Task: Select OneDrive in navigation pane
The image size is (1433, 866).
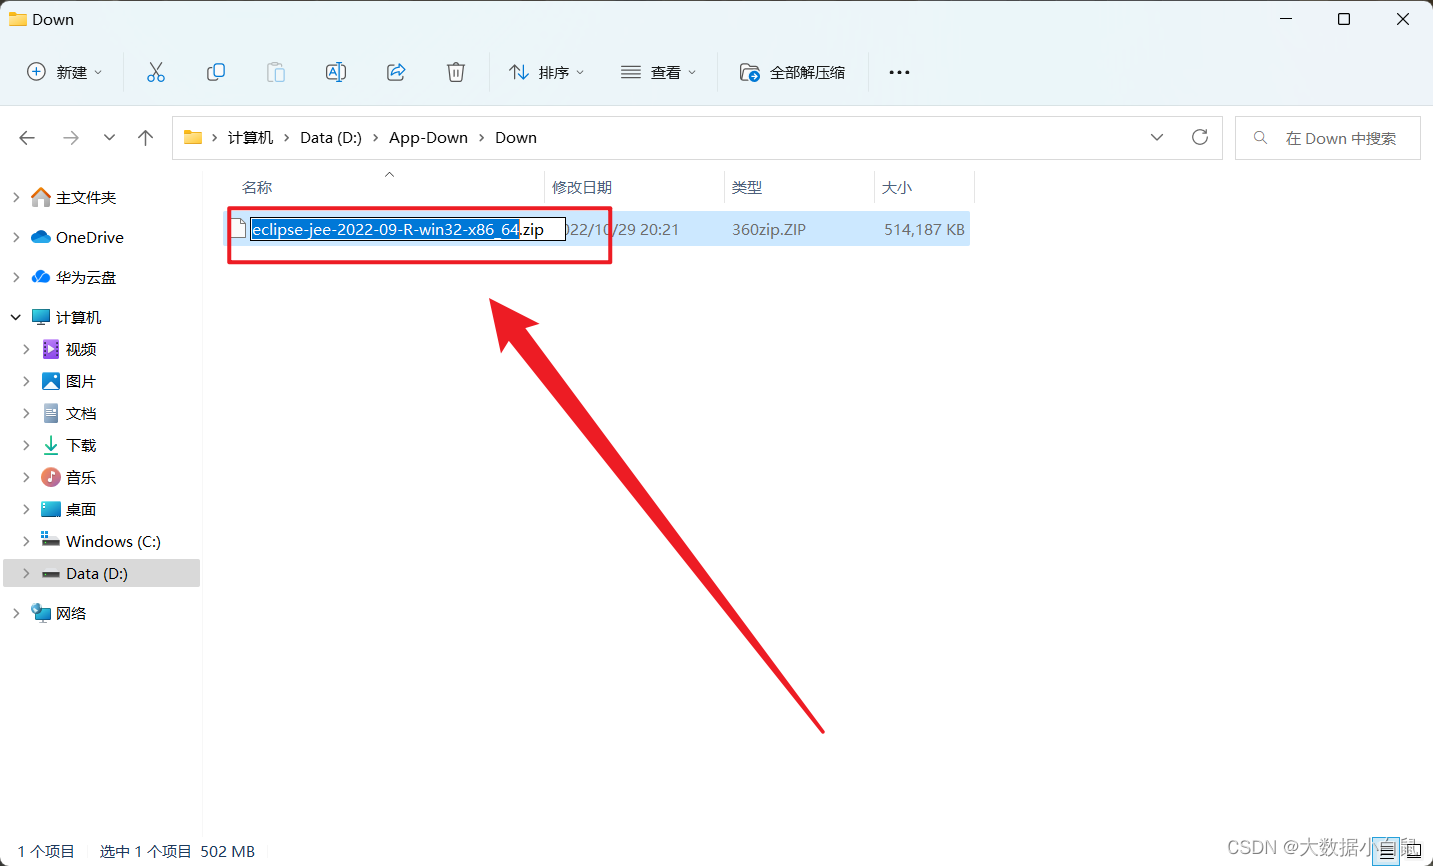Action: 90,238
